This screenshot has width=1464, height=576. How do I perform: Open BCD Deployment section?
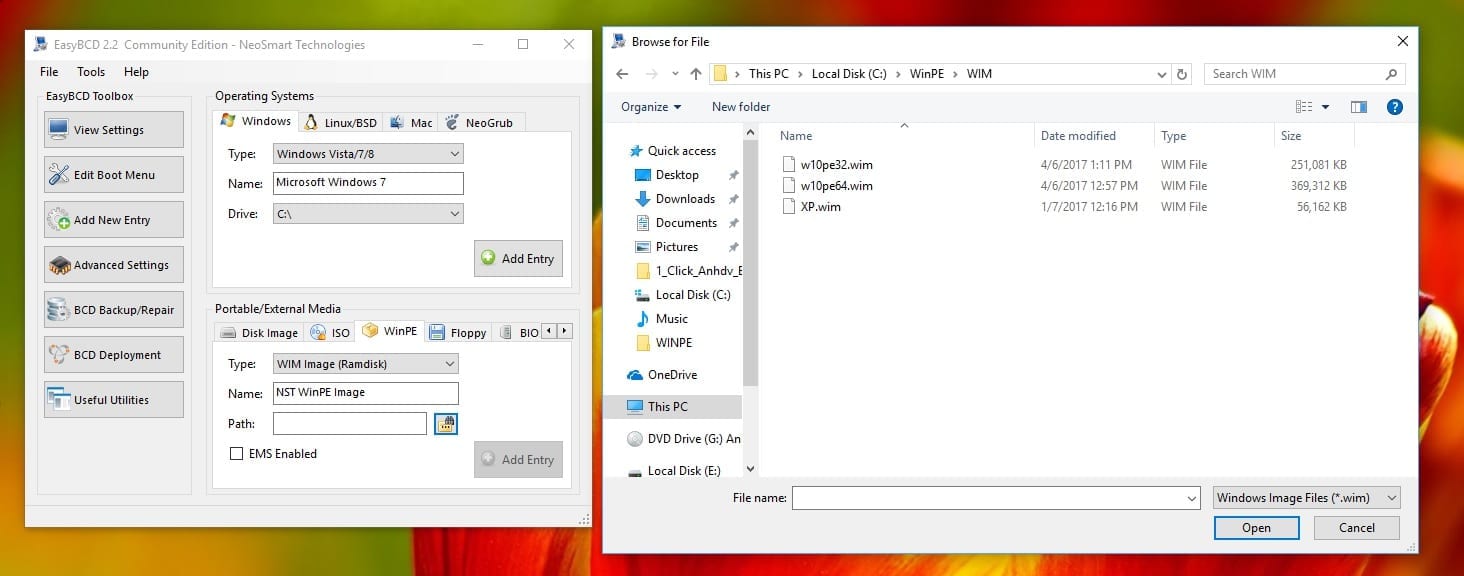113,355
